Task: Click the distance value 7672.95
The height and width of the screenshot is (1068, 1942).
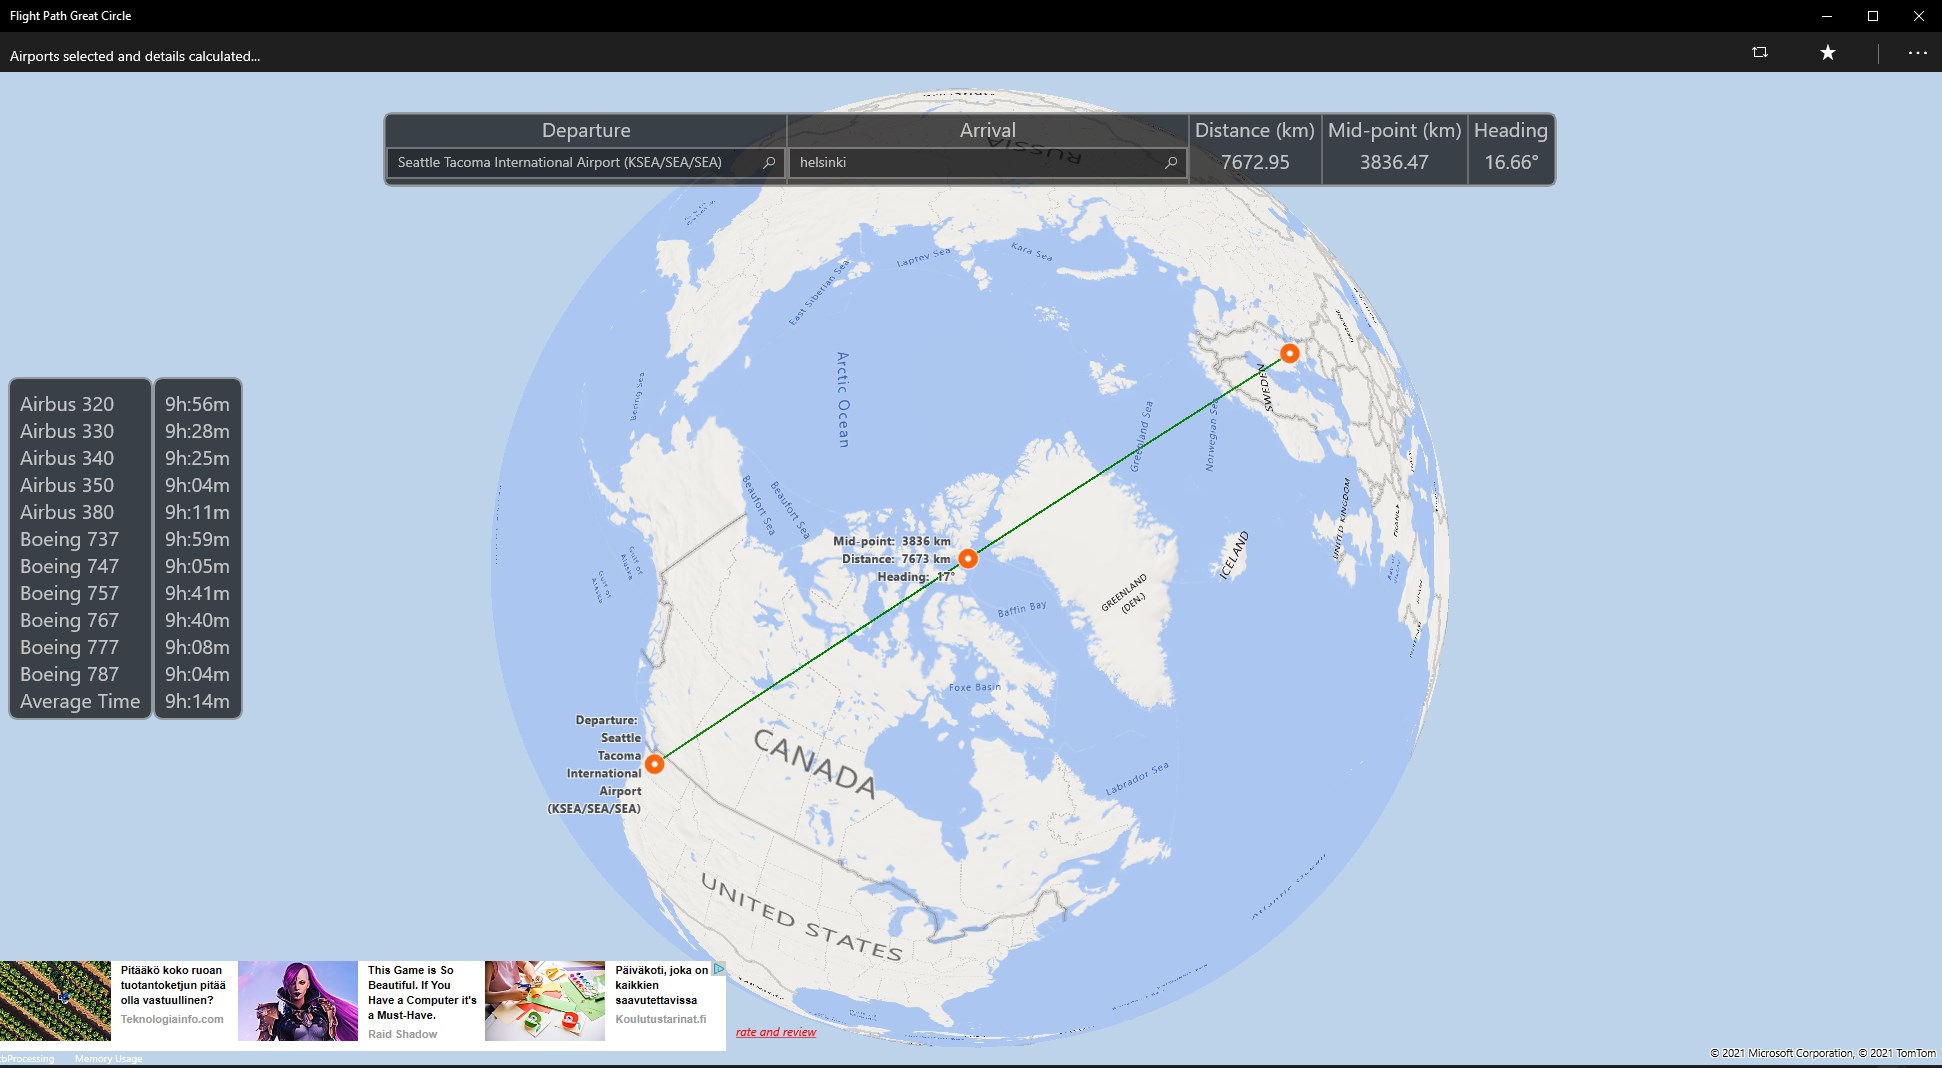Action: point(1255,162)
